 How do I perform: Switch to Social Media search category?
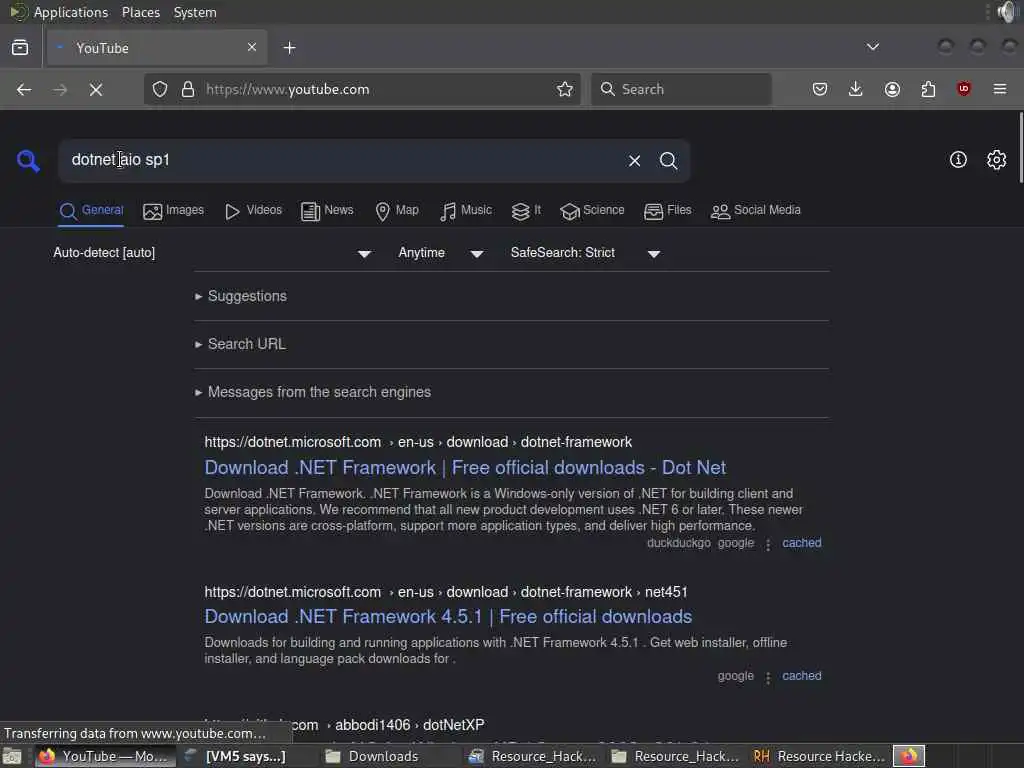[756, 210]
